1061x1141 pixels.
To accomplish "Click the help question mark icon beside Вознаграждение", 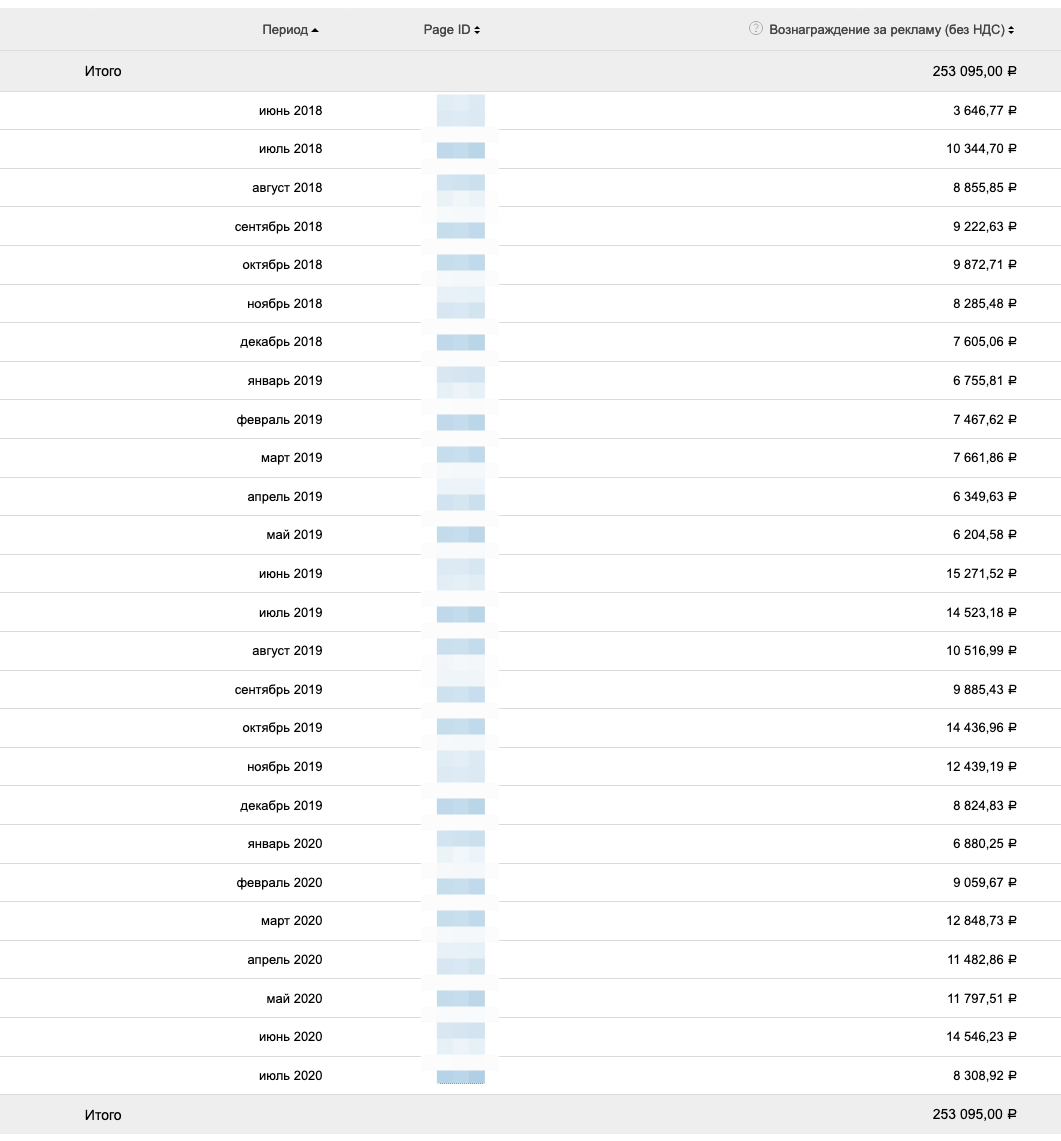I will [756, 29].
